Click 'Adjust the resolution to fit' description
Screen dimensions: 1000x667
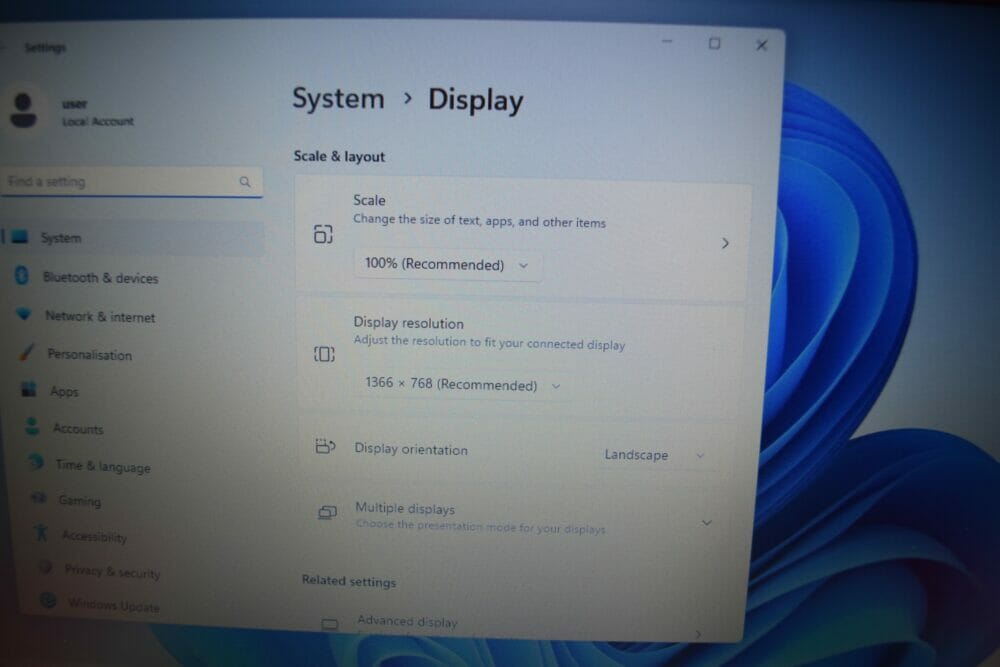pyautogui.click(x=489, y=342)
